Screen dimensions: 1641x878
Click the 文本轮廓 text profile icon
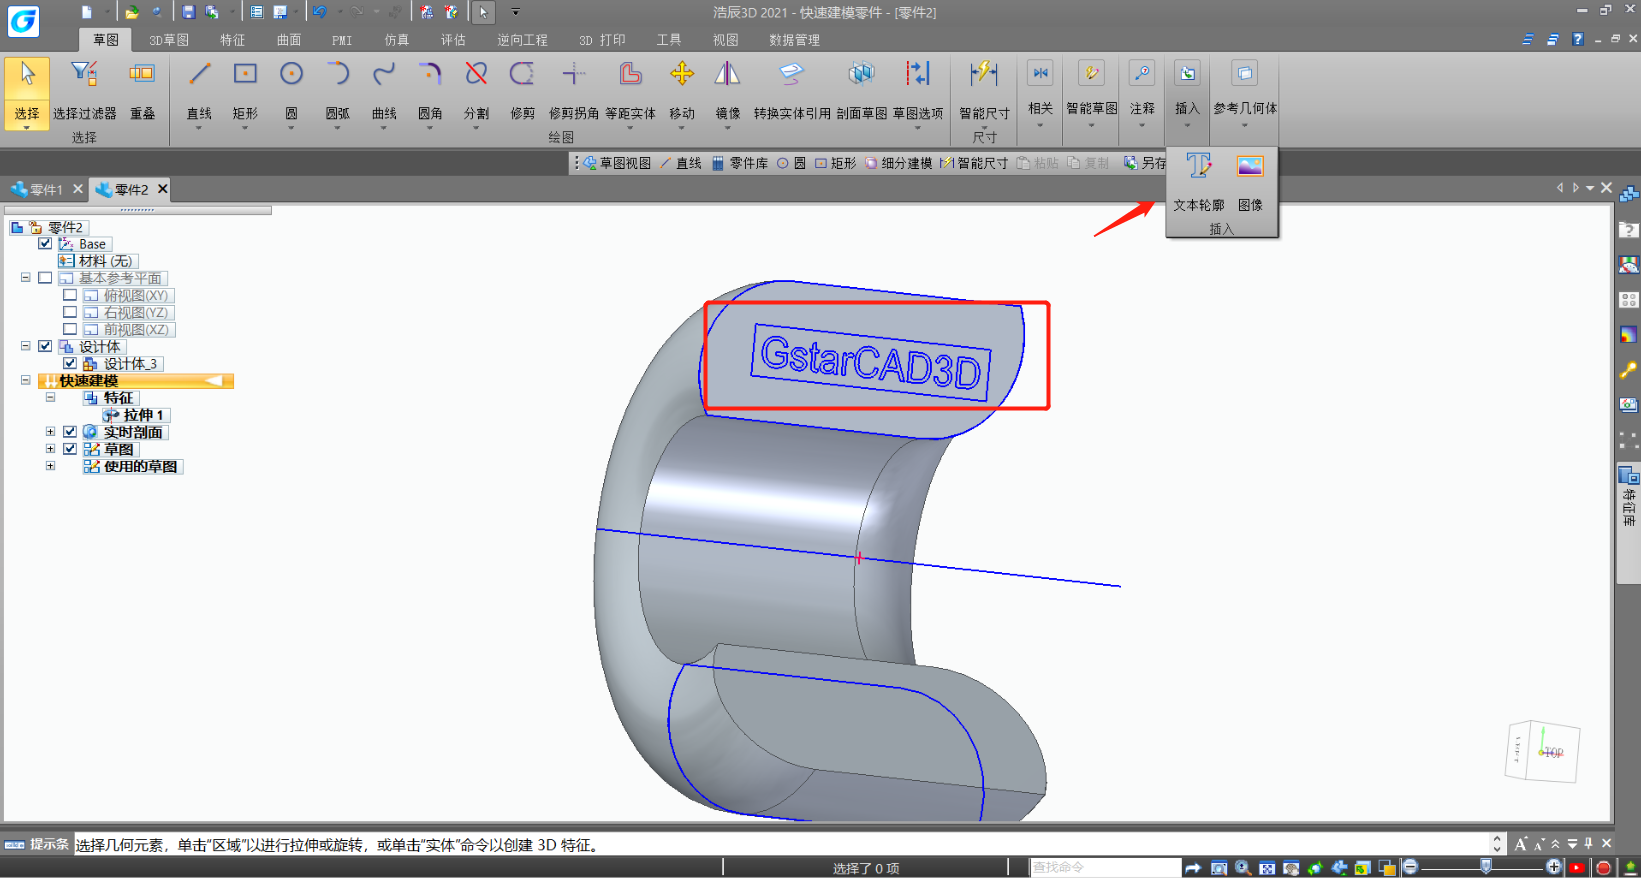click(x=1198, y=167)
